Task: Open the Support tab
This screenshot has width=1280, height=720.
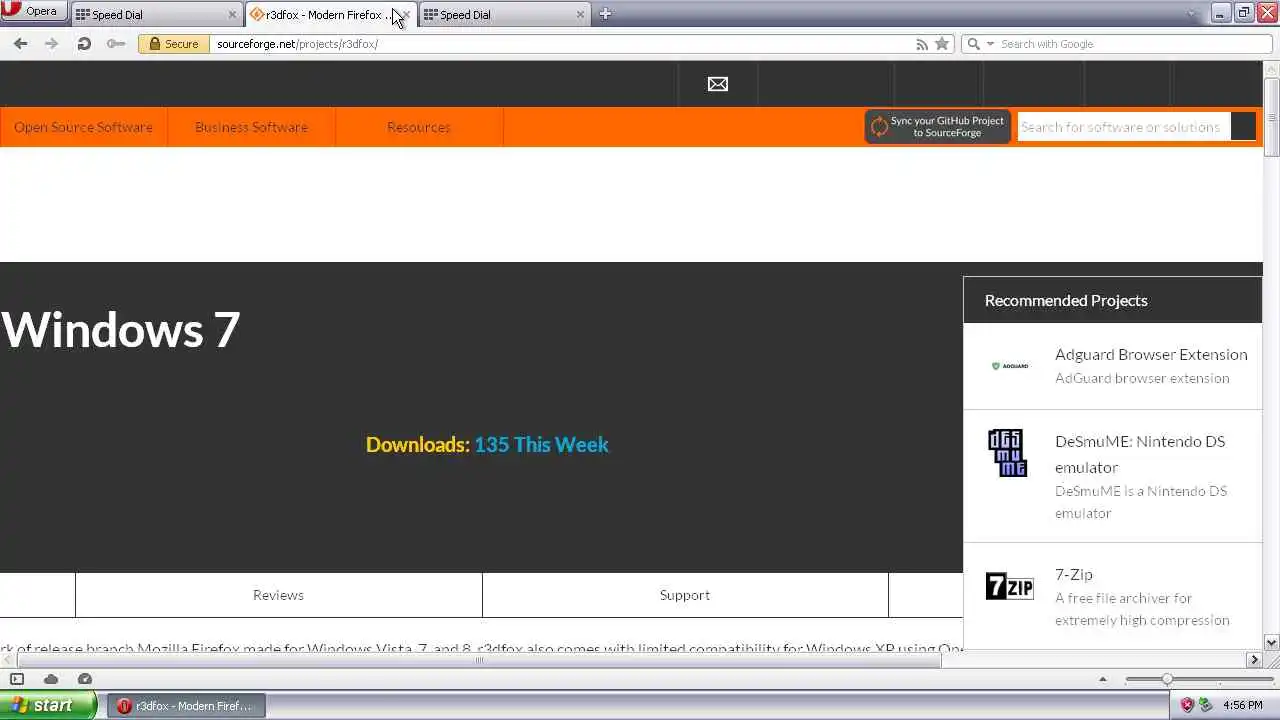Action: [685, 595]
